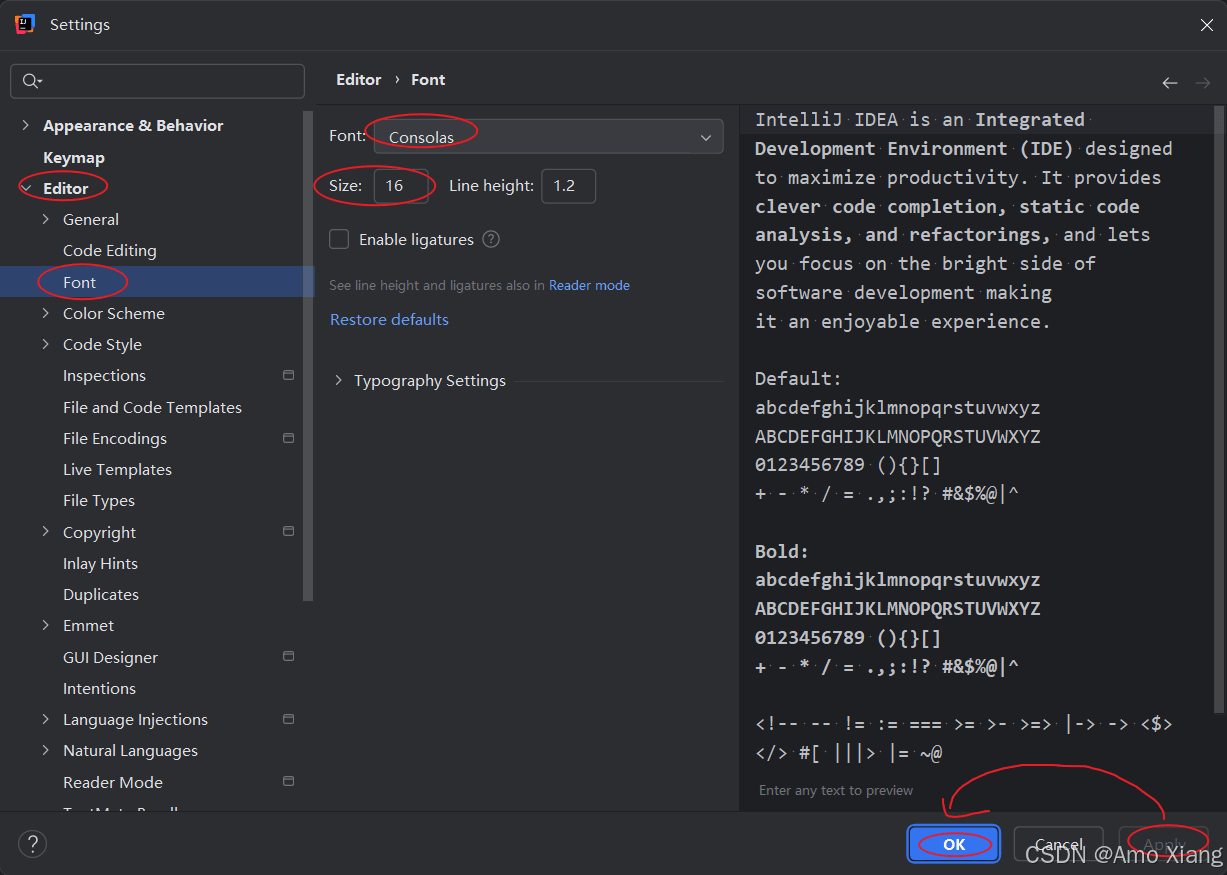This screenshot has height=875, width=1227.
Task: Click the Line height input field
Action: pos(568,186)
